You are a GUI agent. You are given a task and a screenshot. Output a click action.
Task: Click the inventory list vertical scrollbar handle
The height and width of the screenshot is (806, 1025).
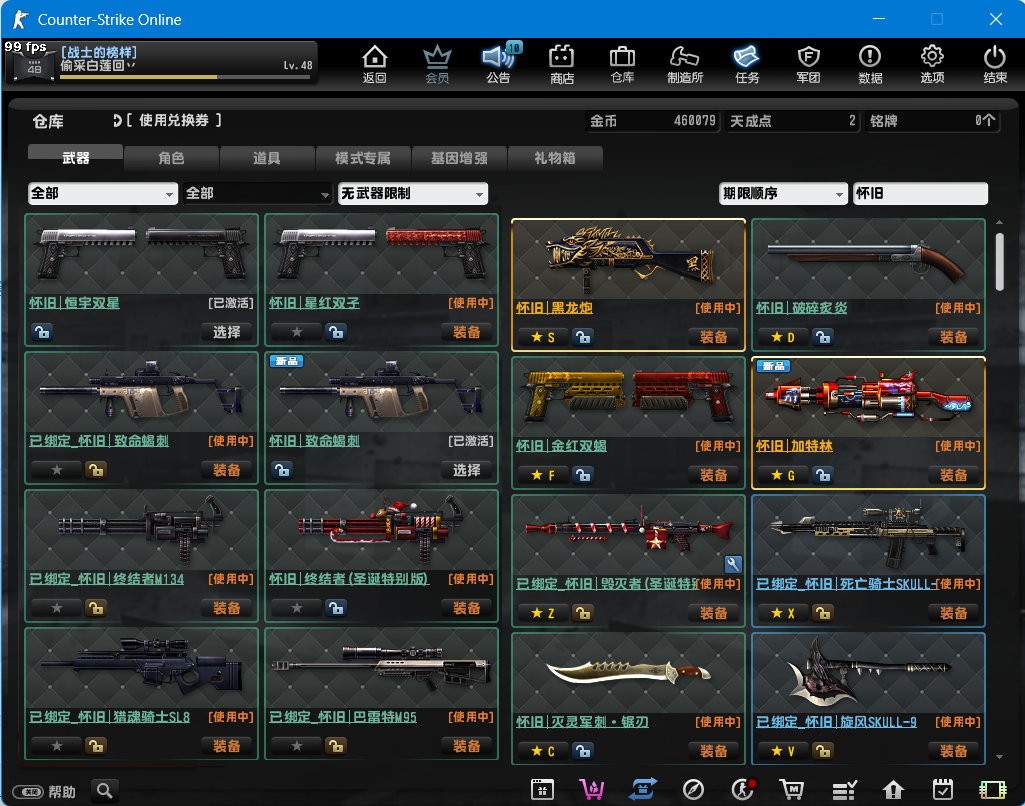[1000, 262]
